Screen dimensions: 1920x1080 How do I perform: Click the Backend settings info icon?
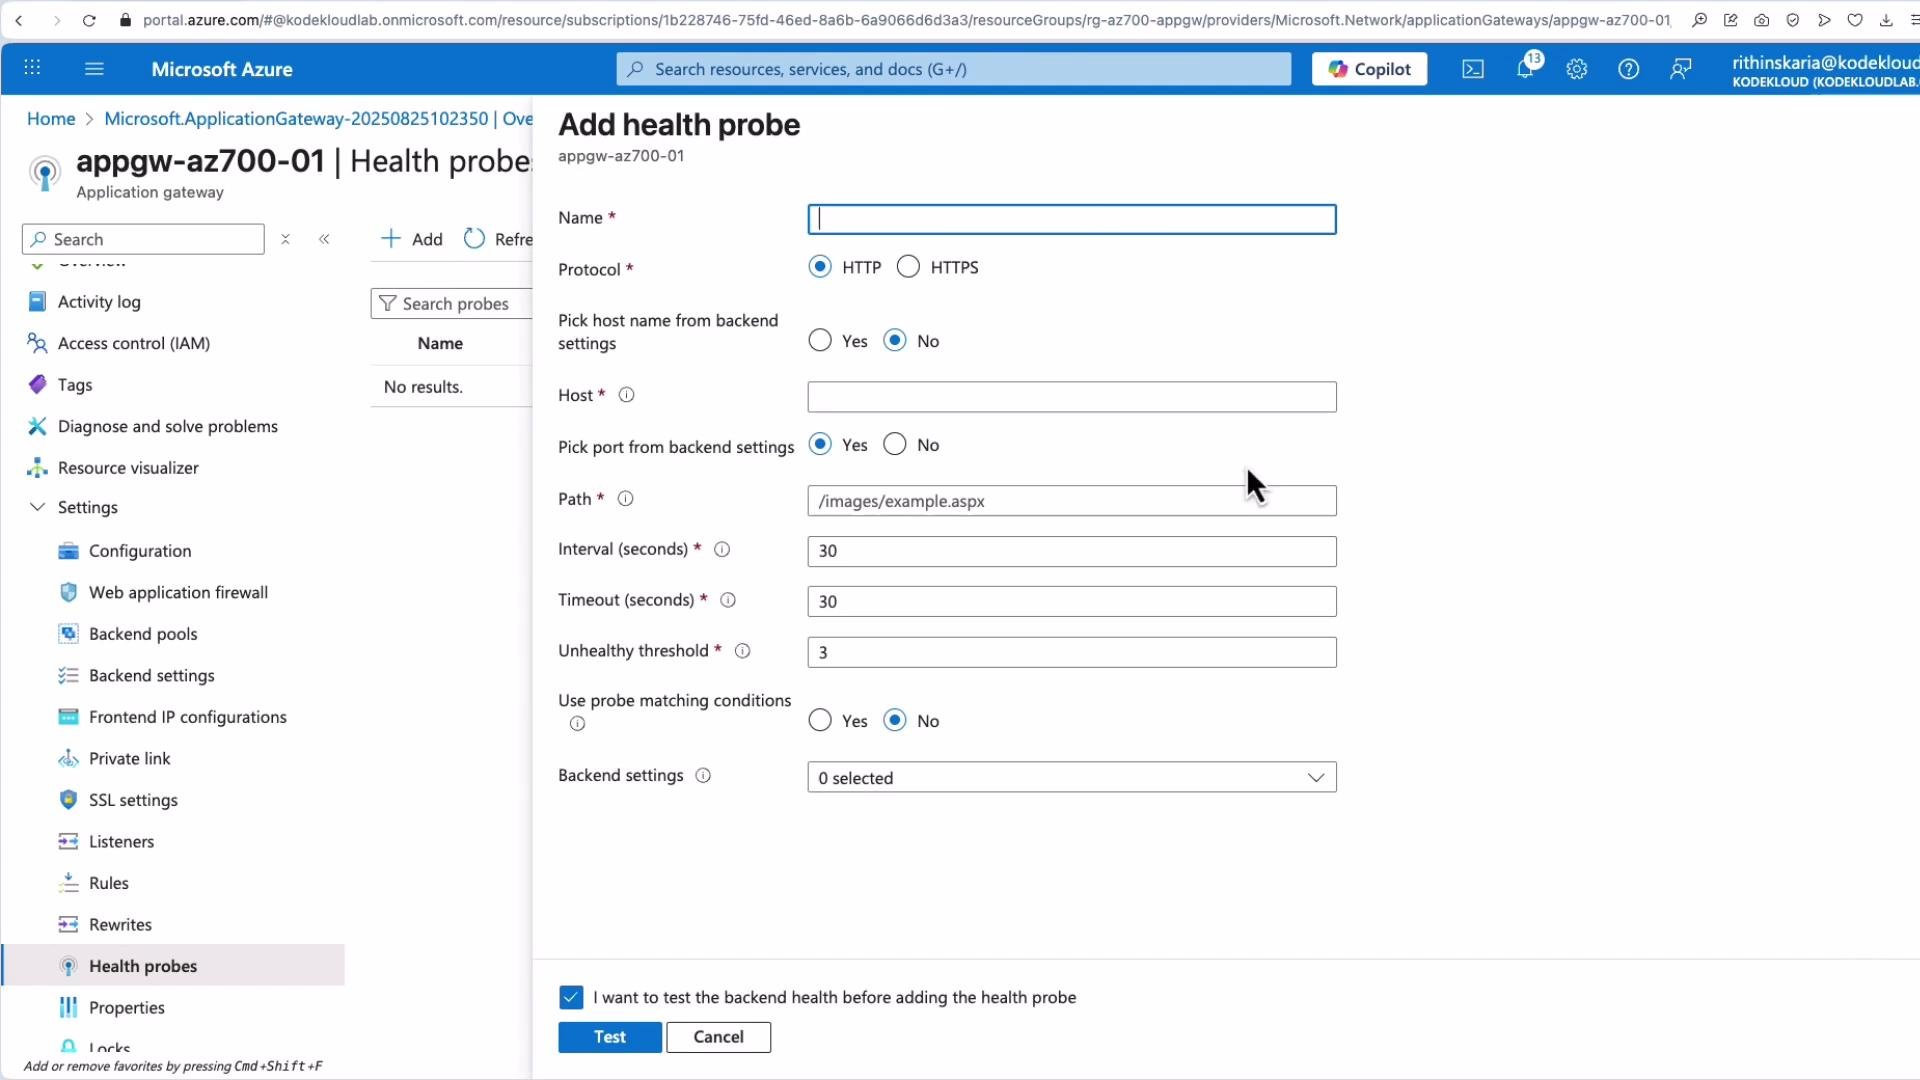703,776
